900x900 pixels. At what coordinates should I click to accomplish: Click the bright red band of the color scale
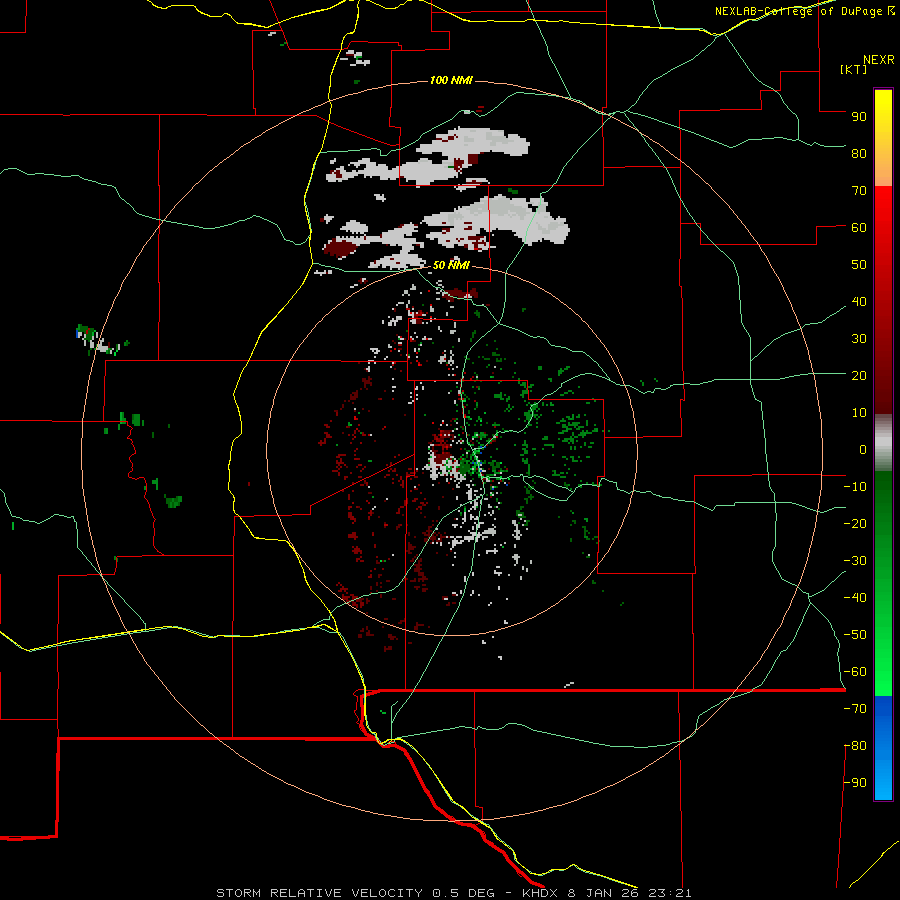(x=883, y=207)
